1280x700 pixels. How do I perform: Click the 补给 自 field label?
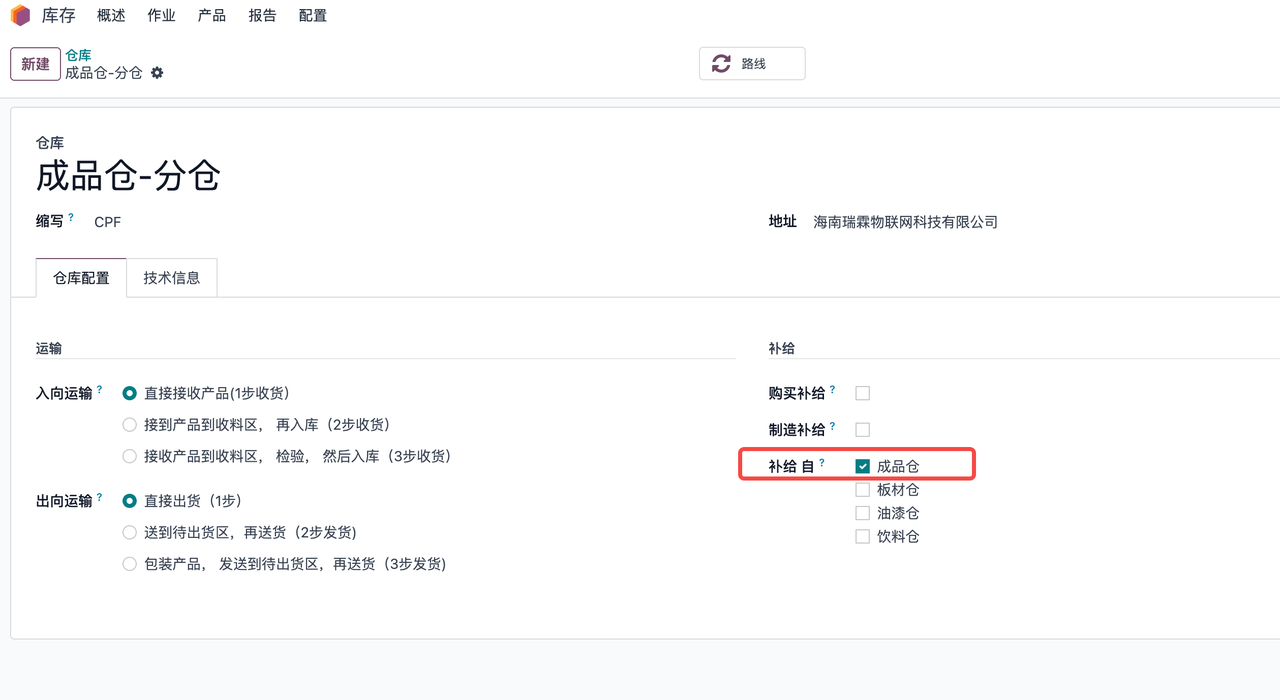(791, 466)
